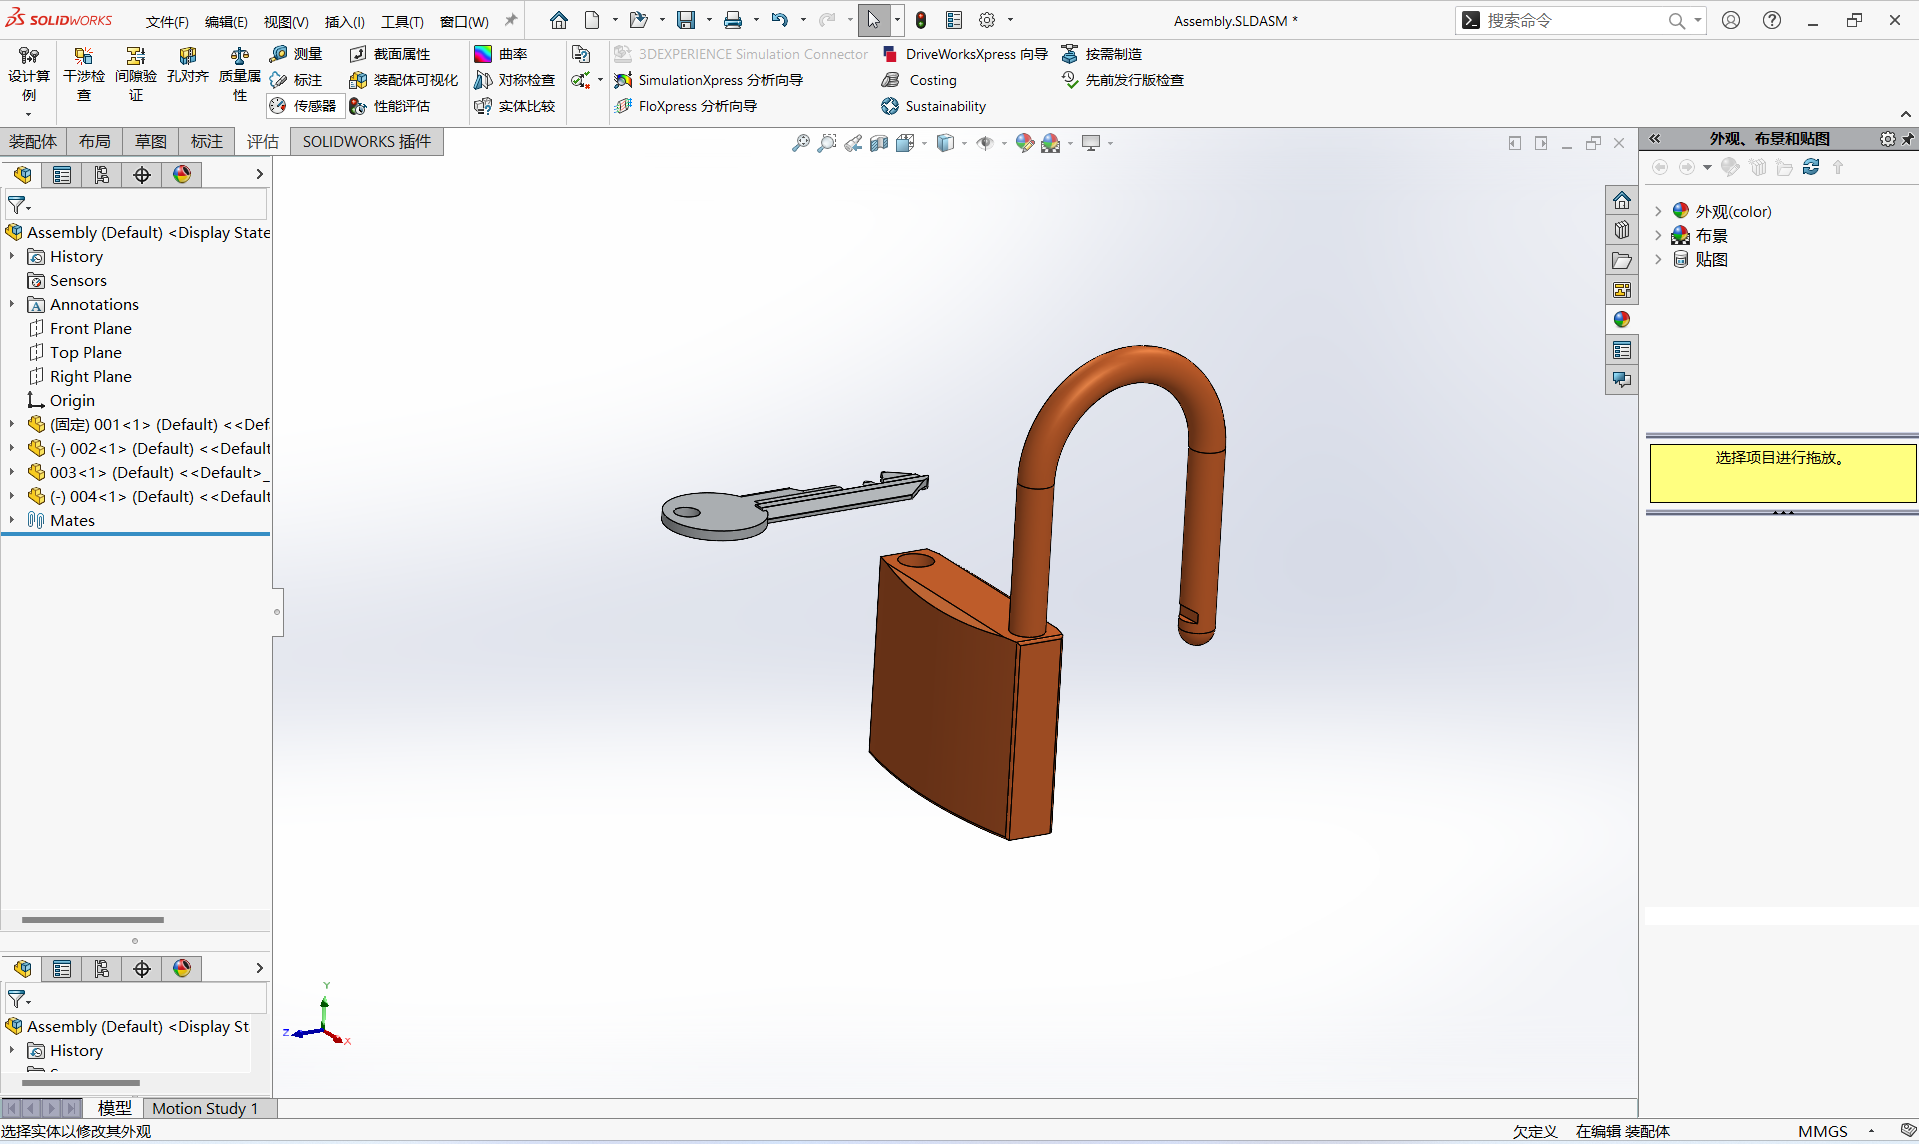Click the rebuild traffic light icon
The image size is (1919, 1144).
(921, 20)
